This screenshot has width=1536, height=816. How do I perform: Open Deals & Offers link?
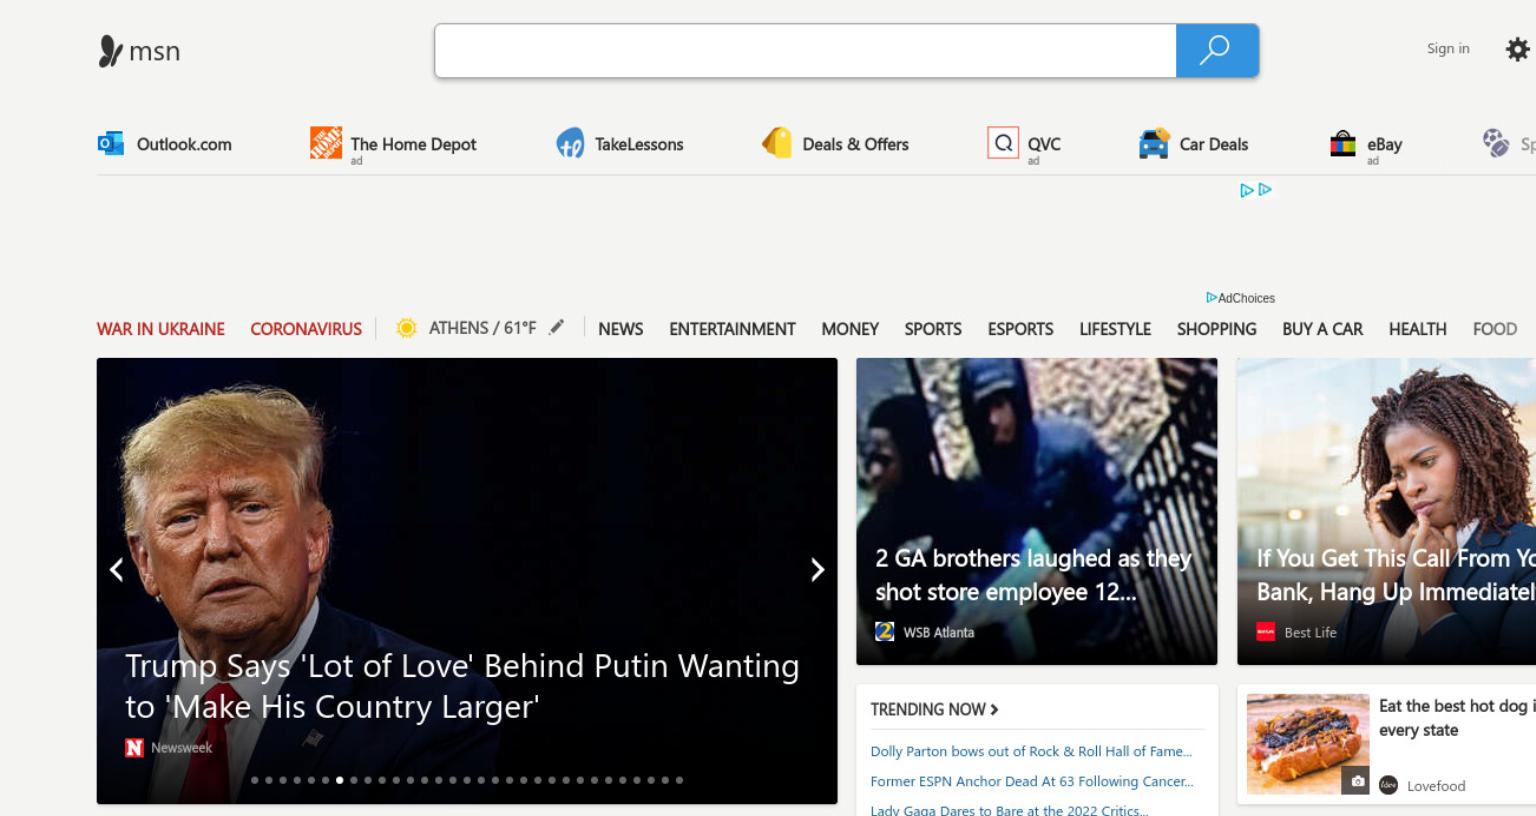point(855,144)
